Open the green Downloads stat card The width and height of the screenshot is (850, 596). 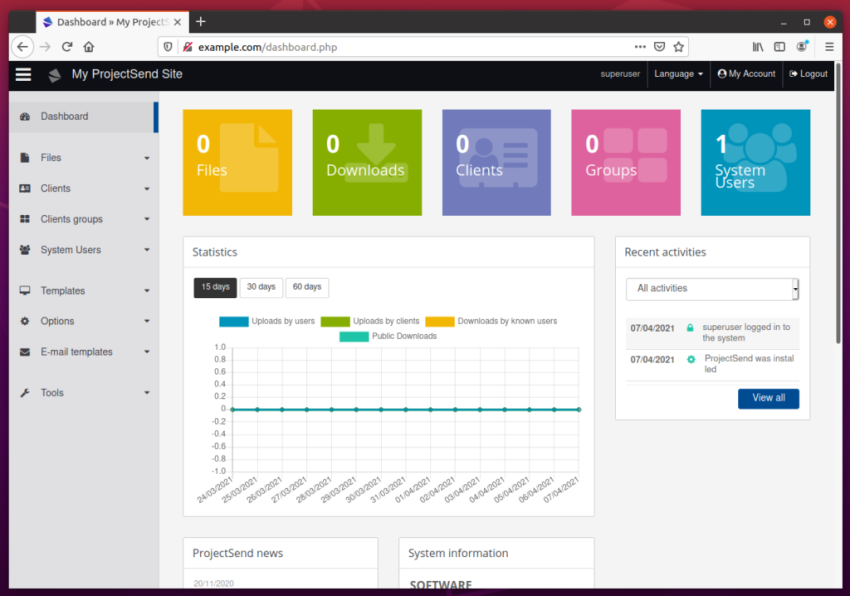[367, 163]
